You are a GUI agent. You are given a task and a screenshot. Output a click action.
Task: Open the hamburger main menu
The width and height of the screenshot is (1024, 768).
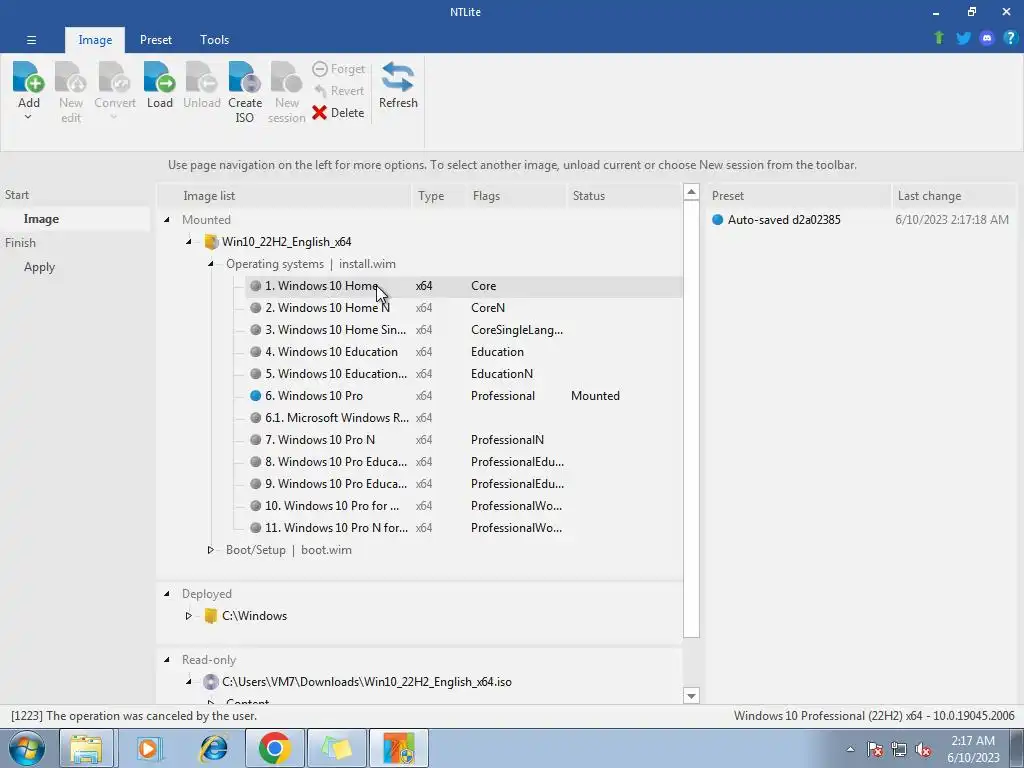pyautogui.click(x=31, y=40)
